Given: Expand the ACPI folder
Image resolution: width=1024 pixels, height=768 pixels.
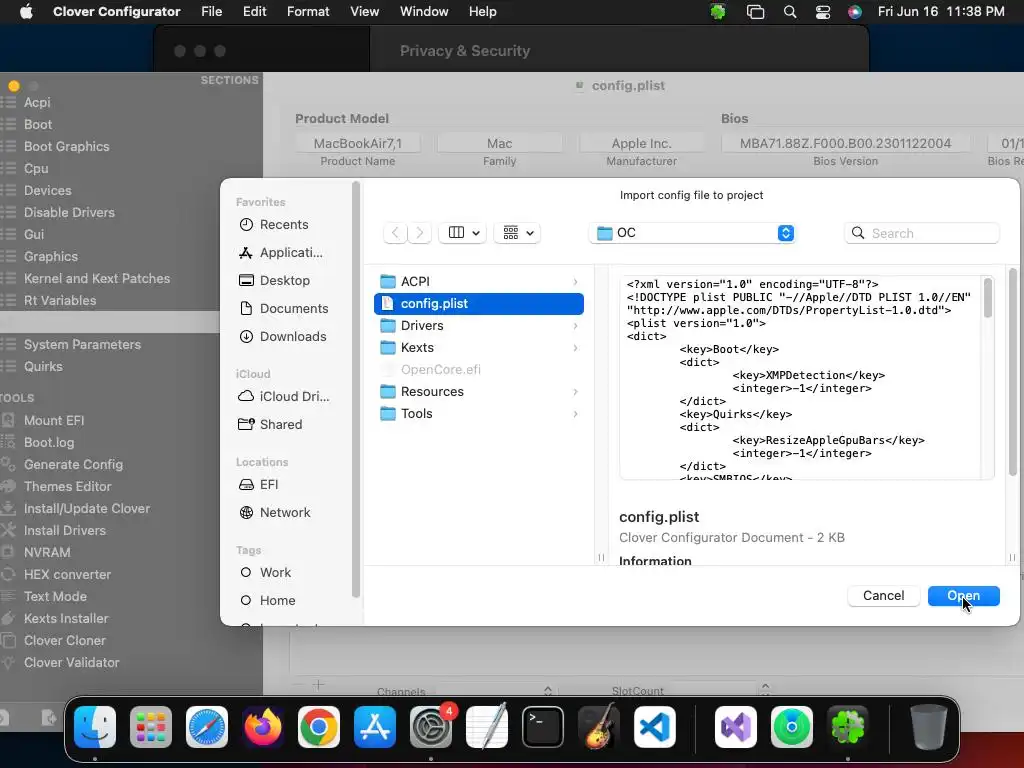Looking at the screenshot, I should click(x=575, y=281).
